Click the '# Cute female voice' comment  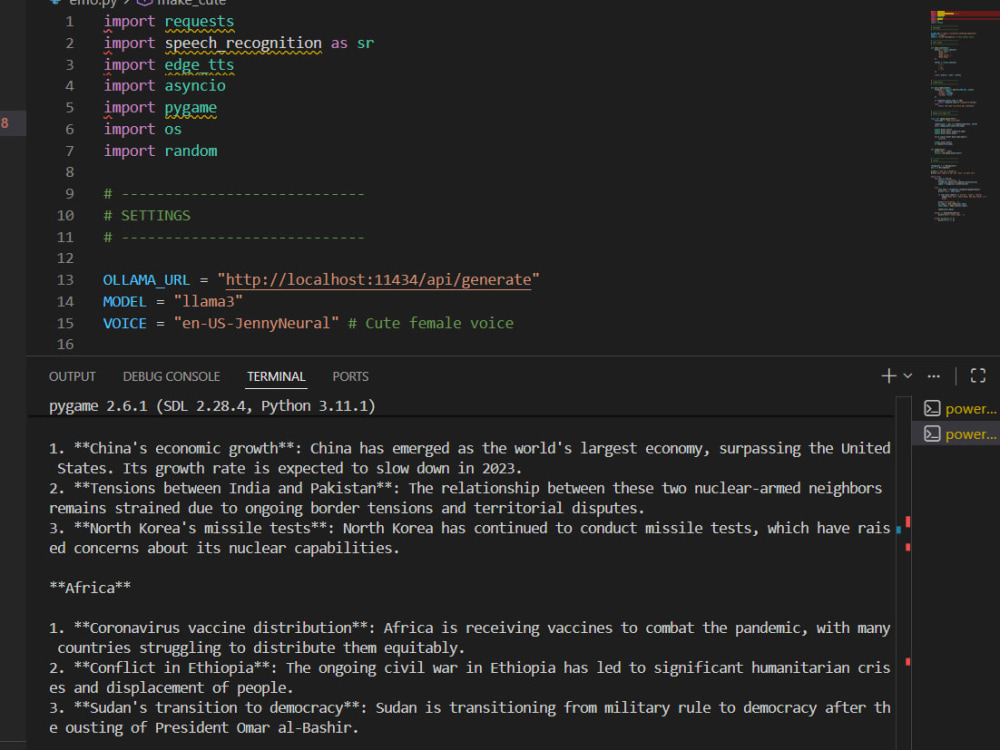[430, 323]
